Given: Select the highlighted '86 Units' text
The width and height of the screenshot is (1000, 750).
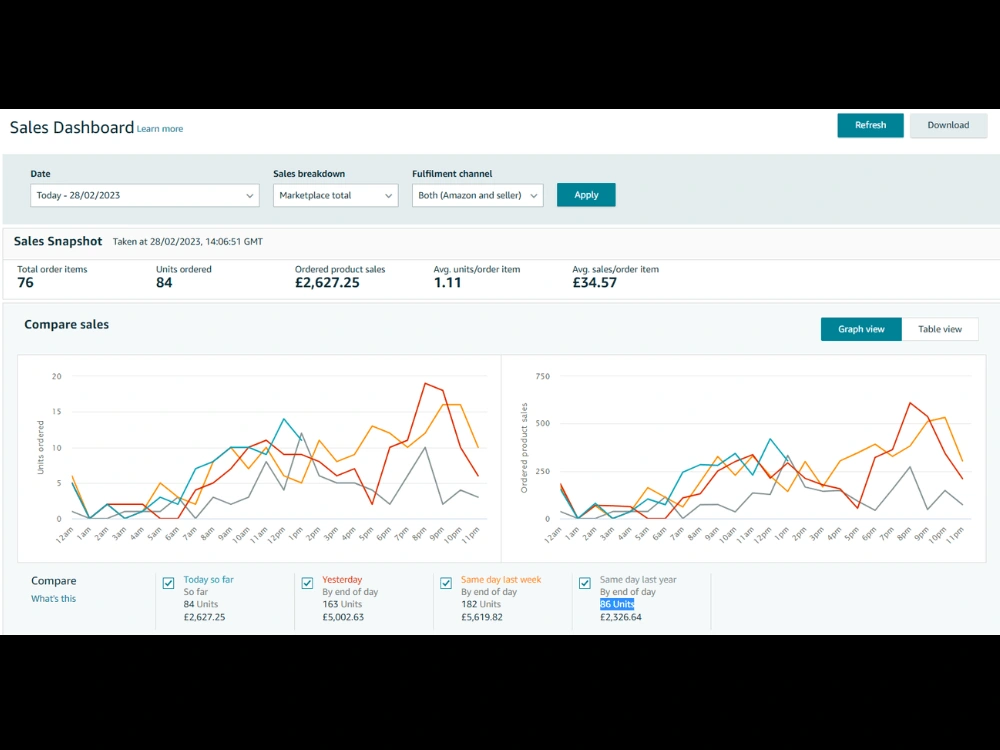Looking at the screenshot, I should pos(617,604).
